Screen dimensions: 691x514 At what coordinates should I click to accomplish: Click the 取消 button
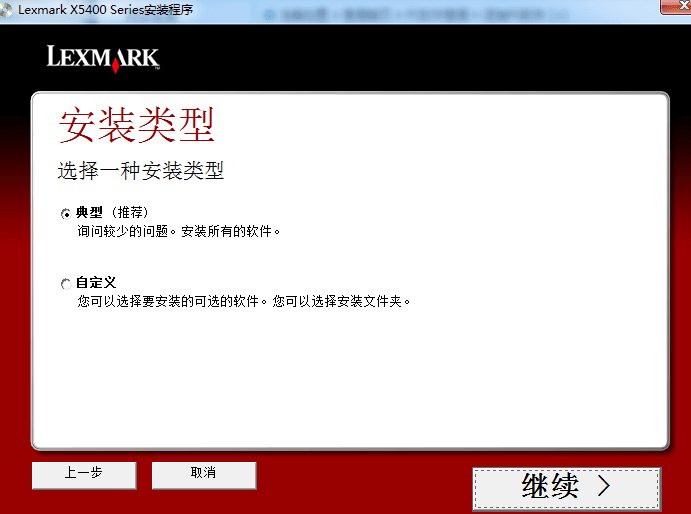pyautogui.click(x=204, y=475)
